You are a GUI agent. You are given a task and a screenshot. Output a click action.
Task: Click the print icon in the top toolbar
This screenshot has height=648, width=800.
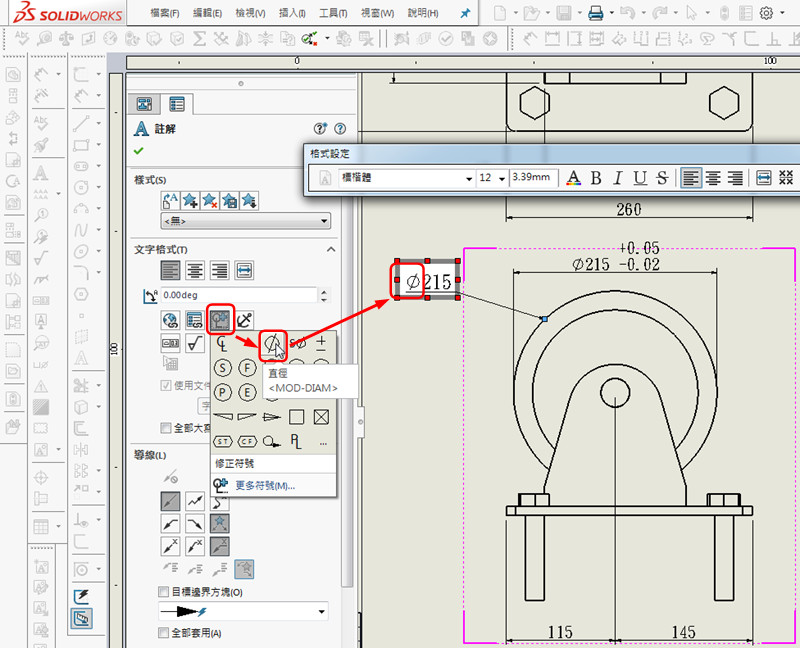pos(596,14)
